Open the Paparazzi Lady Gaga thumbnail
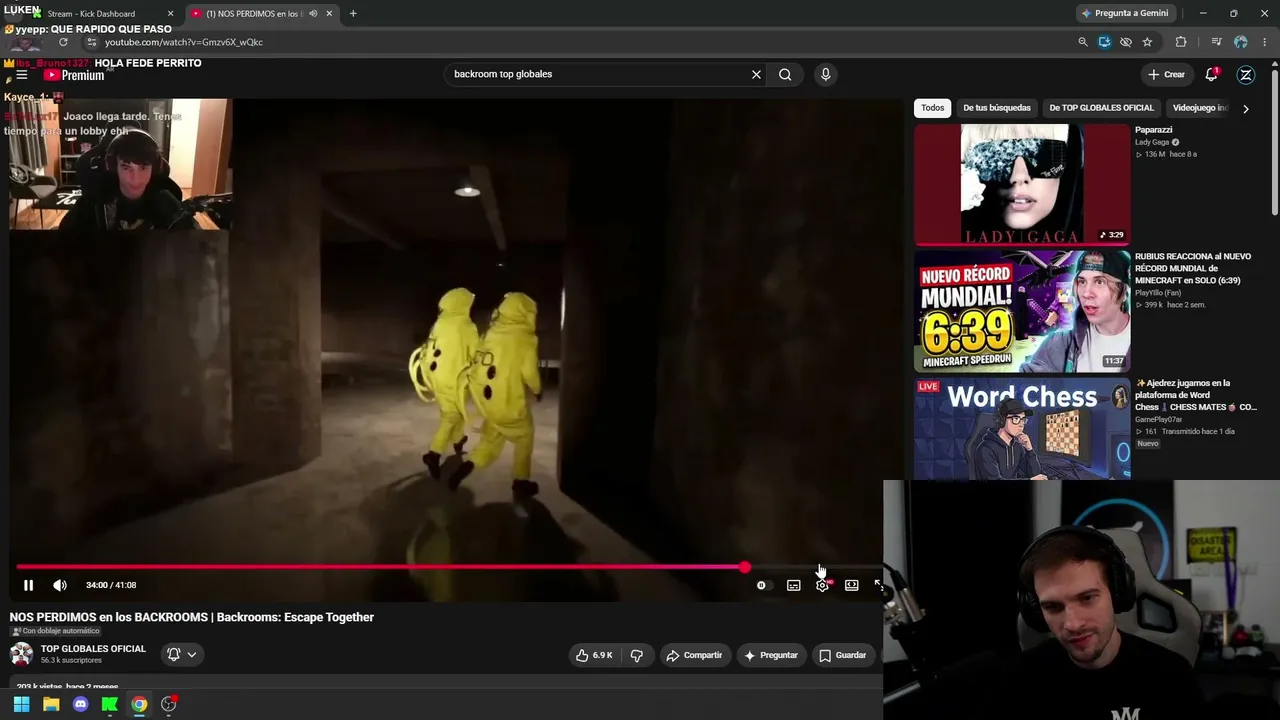Viewport: 1280px width, 720px height. pyautogui.click(x=1022, y=184)
